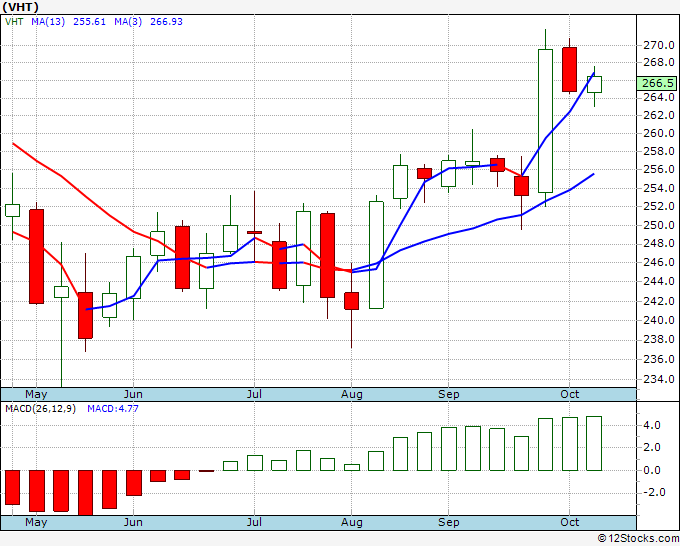Click the MACD:4.77 value readout

click(113, 409)
